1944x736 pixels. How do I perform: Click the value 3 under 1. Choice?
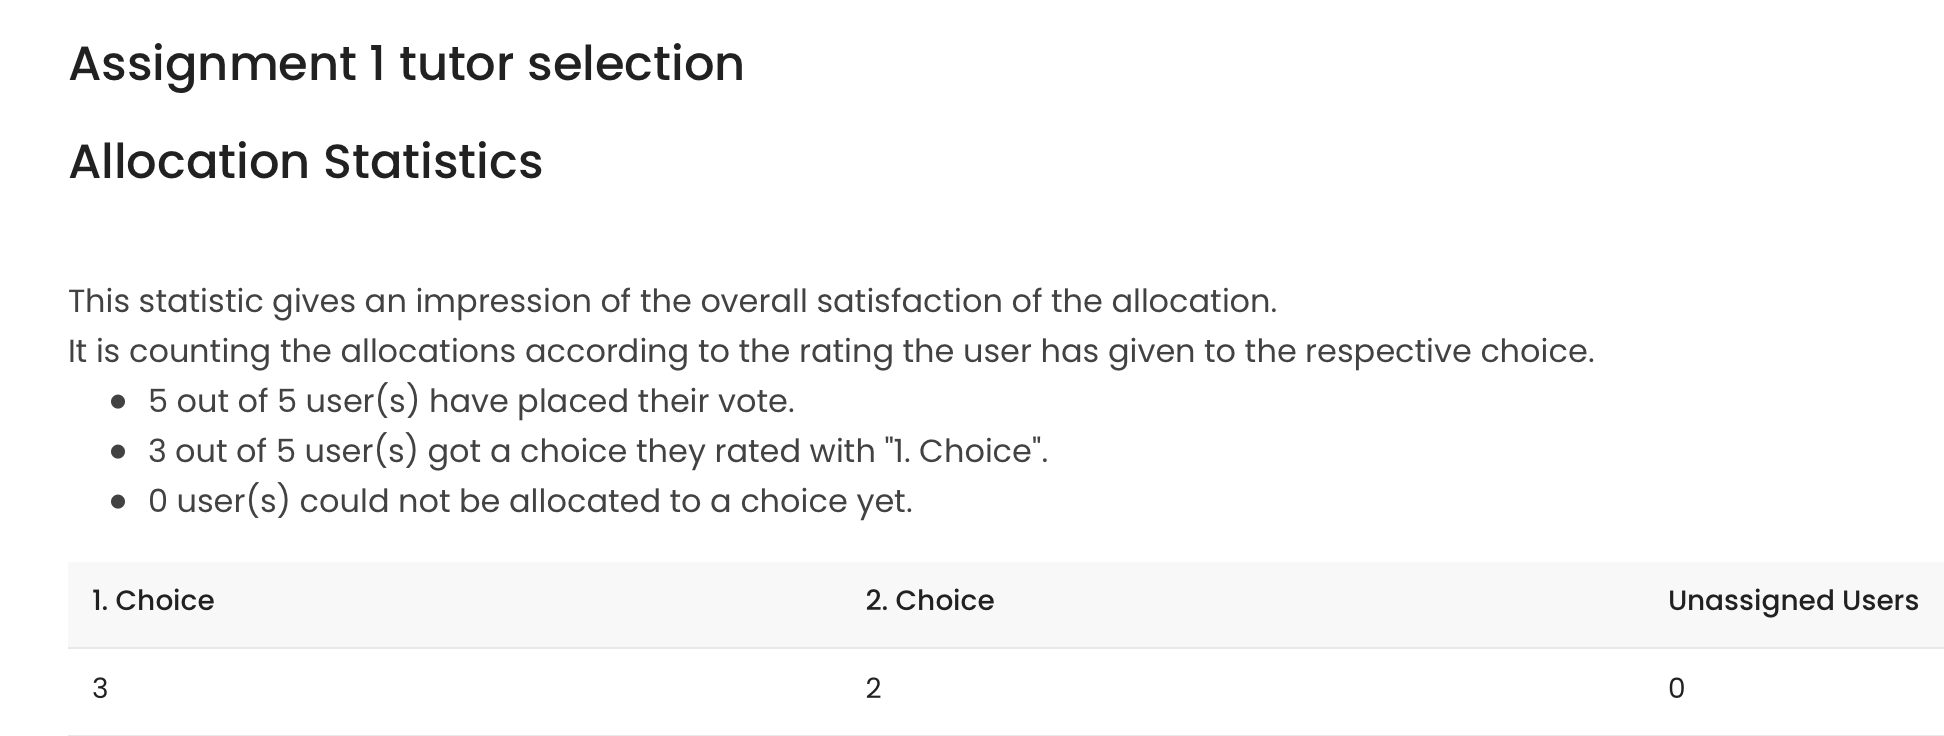point(100,688)
